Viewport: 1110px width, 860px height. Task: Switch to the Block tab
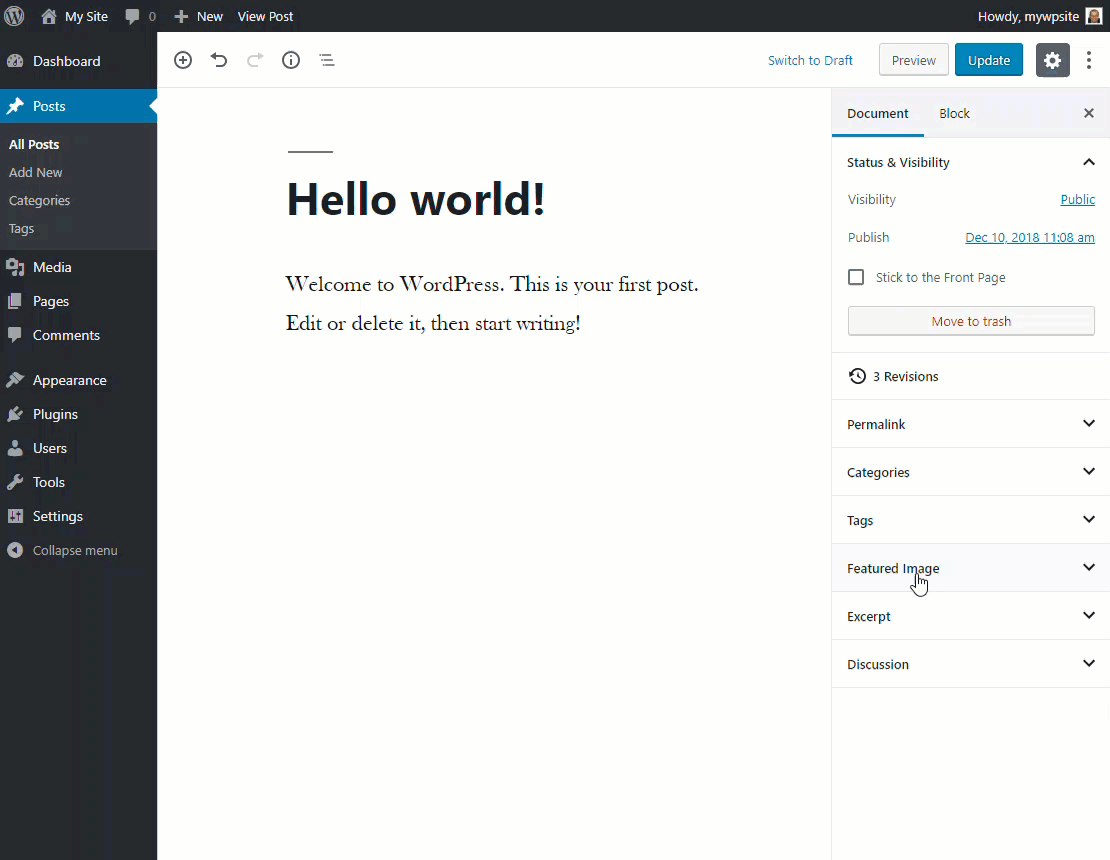tap(954, 113)
